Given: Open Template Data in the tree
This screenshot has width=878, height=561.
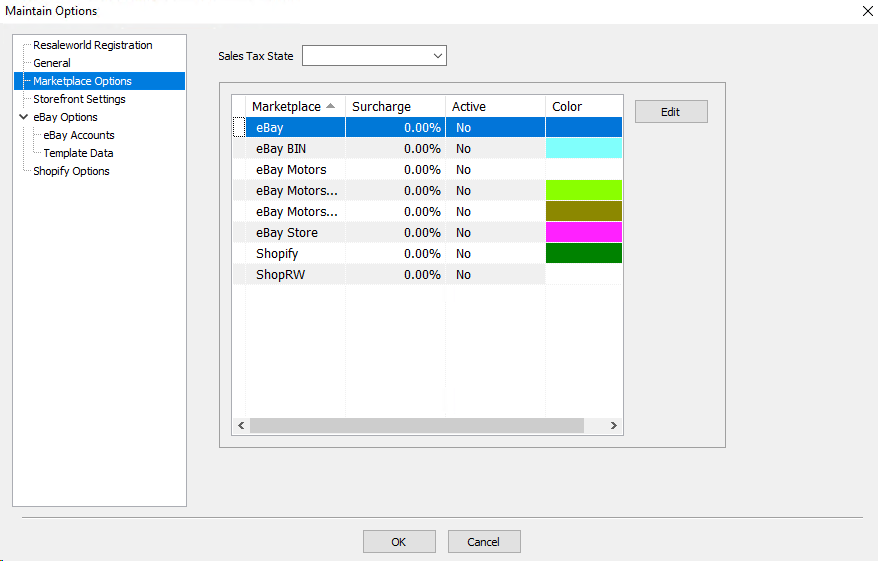Looking at the screenshot, I should click(78, 153).
